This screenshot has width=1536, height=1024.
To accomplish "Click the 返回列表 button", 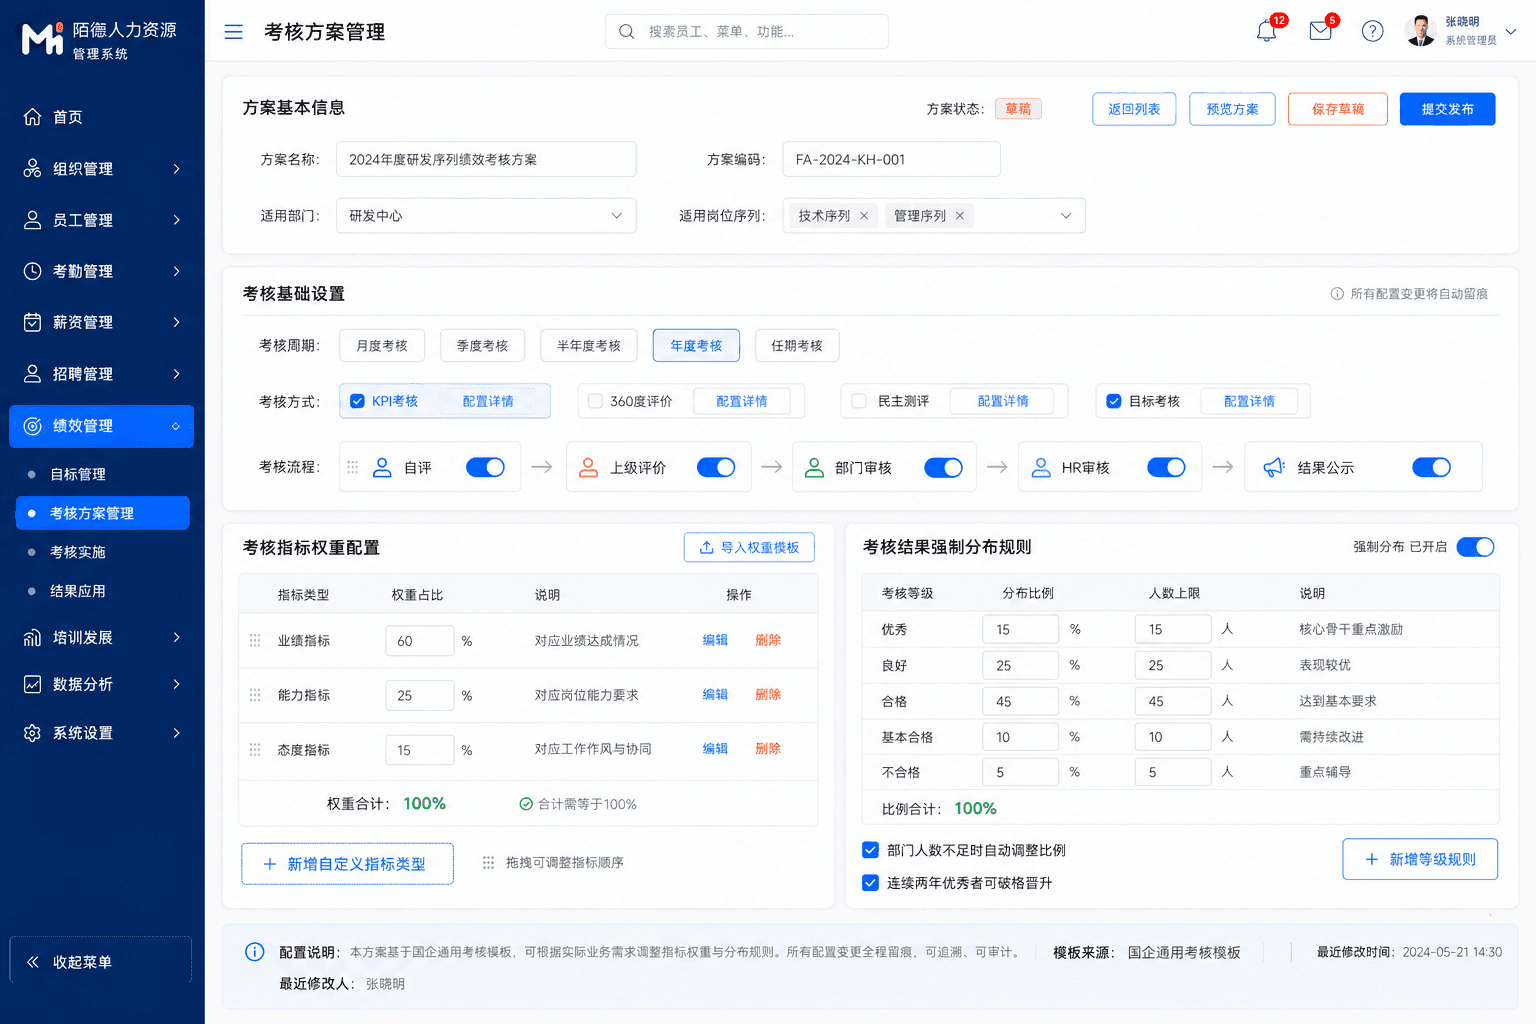I will click(x=1134, y=109).
